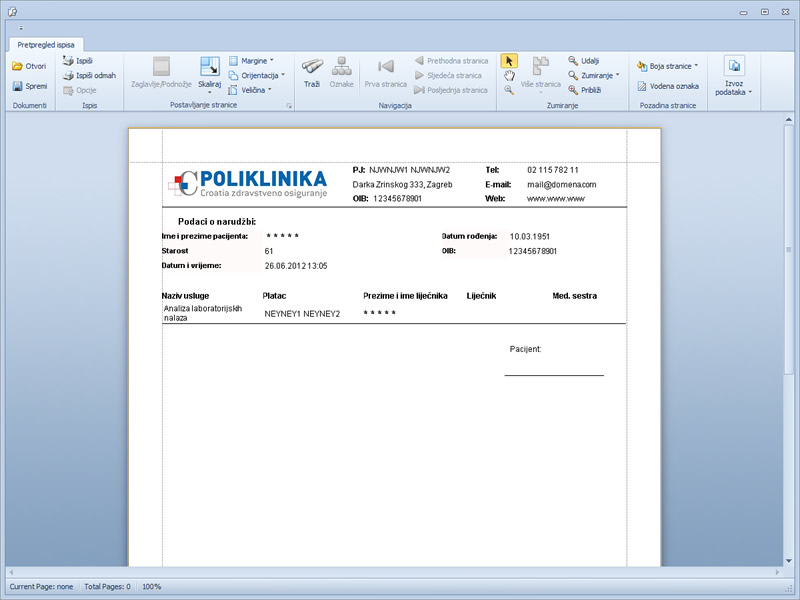Select the mouse pointer tool

pos(509,61)
